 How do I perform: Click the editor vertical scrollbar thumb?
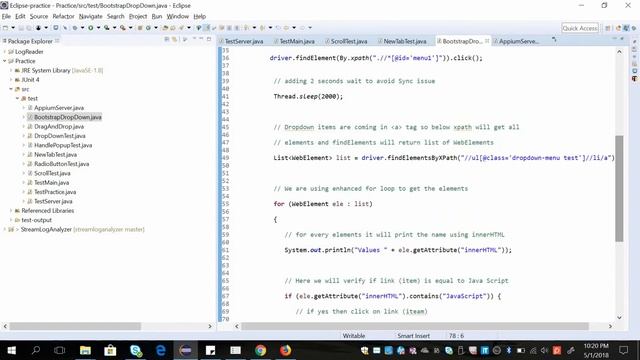tap(619, 188)
